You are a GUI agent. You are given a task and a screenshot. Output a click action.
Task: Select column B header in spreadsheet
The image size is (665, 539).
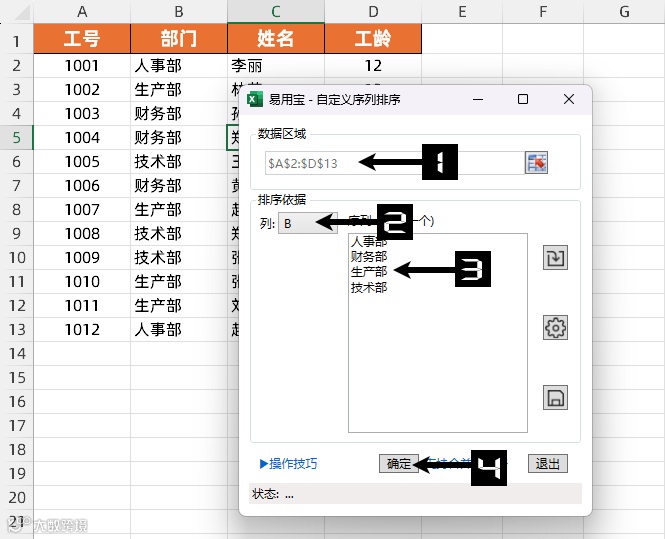coord(179,11)
